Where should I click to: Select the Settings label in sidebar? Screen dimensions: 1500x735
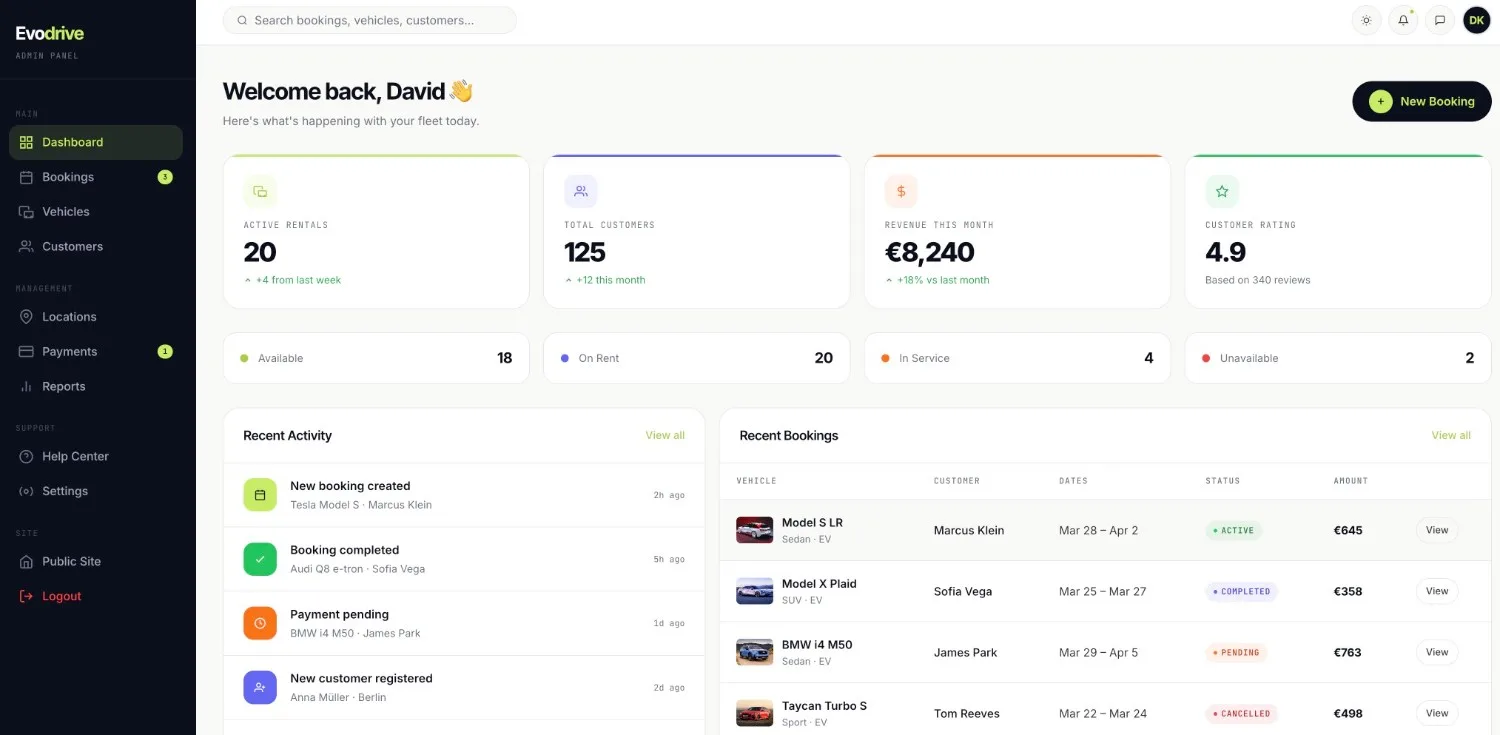coord(65,492)
